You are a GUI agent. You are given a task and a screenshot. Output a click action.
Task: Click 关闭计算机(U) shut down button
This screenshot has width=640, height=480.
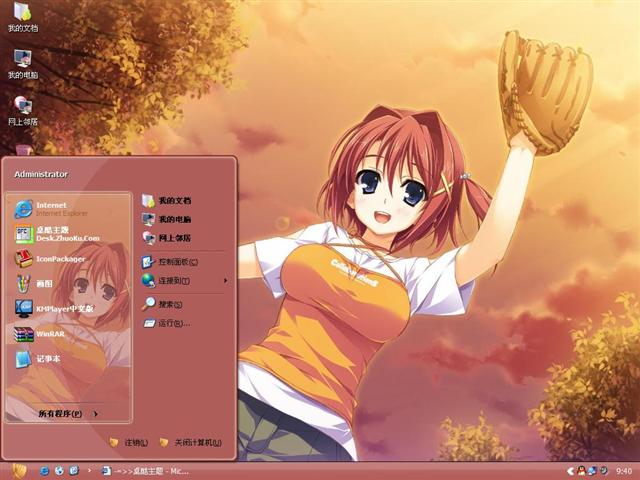(191, 442)
